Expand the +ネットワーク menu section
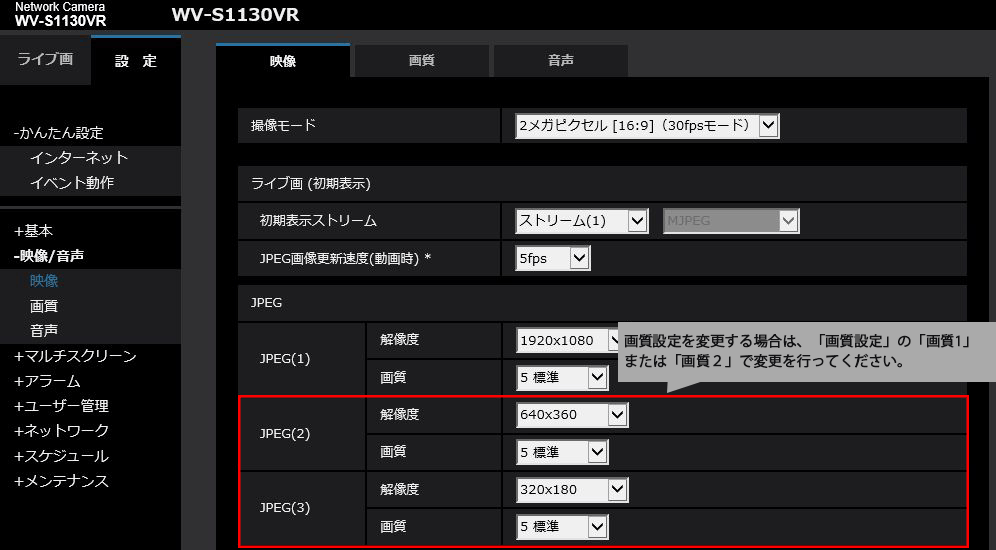 [x=61, y=431]
